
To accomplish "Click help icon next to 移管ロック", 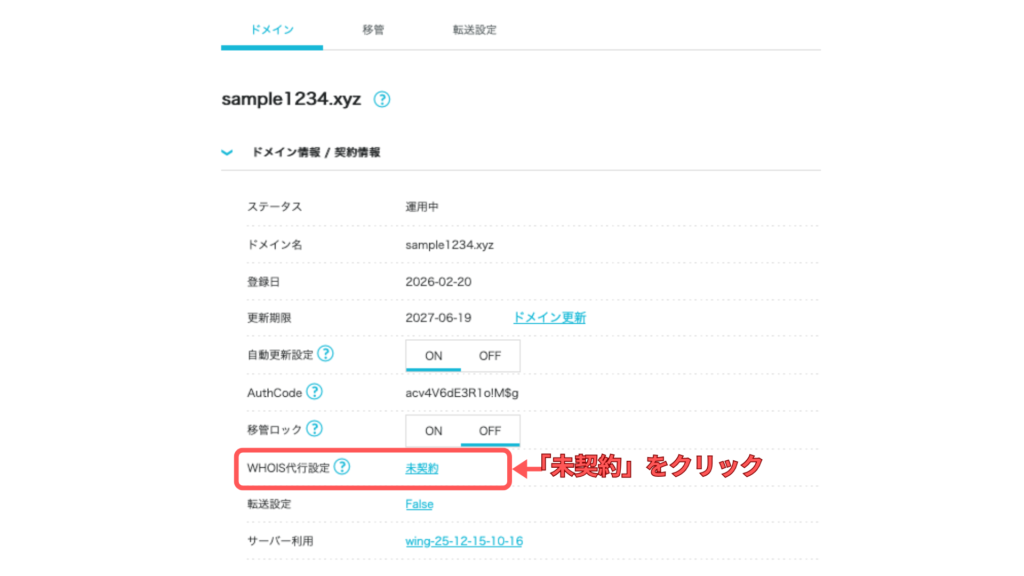I will click(x=314, y=429).
